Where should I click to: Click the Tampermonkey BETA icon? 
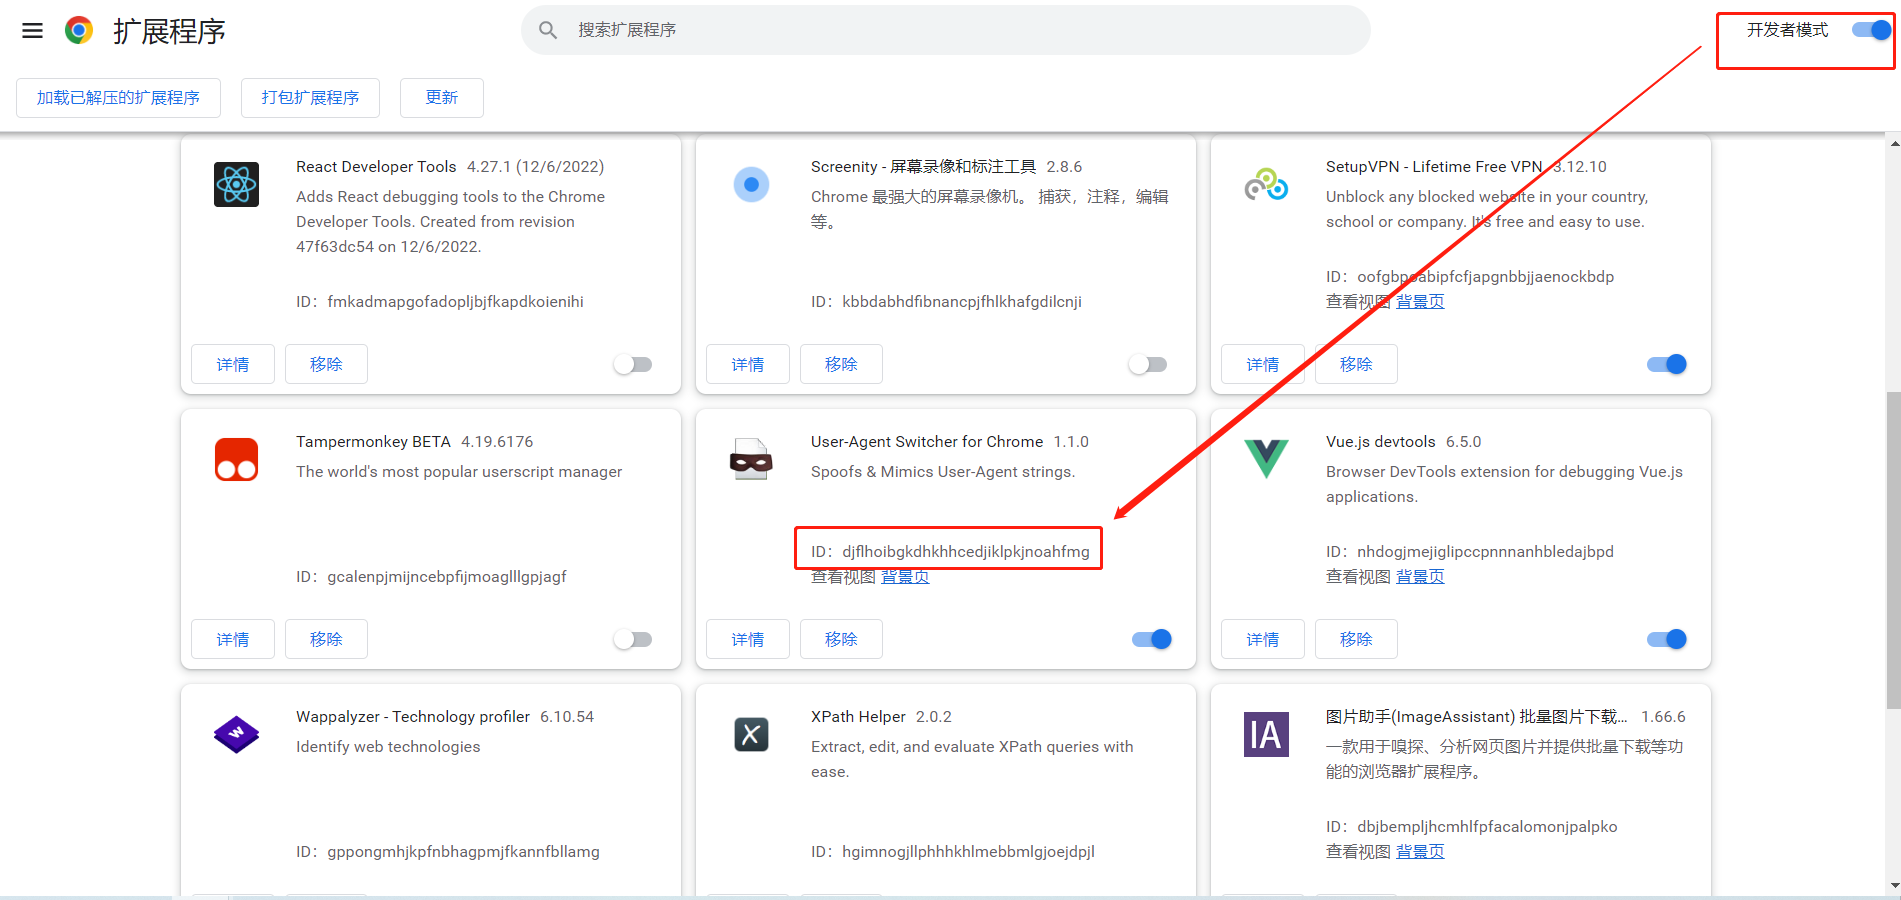click(x=237, y=459)
